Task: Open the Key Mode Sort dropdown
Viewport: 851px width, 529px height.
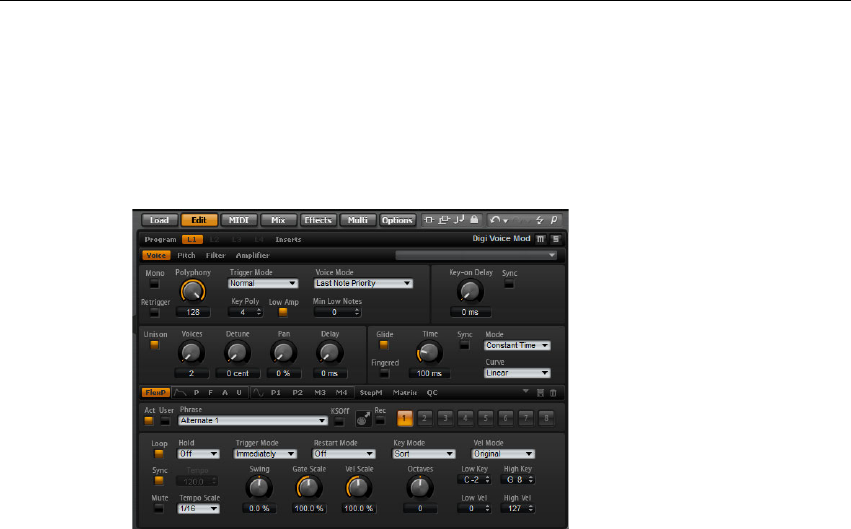Action: [x=424, y=454]
